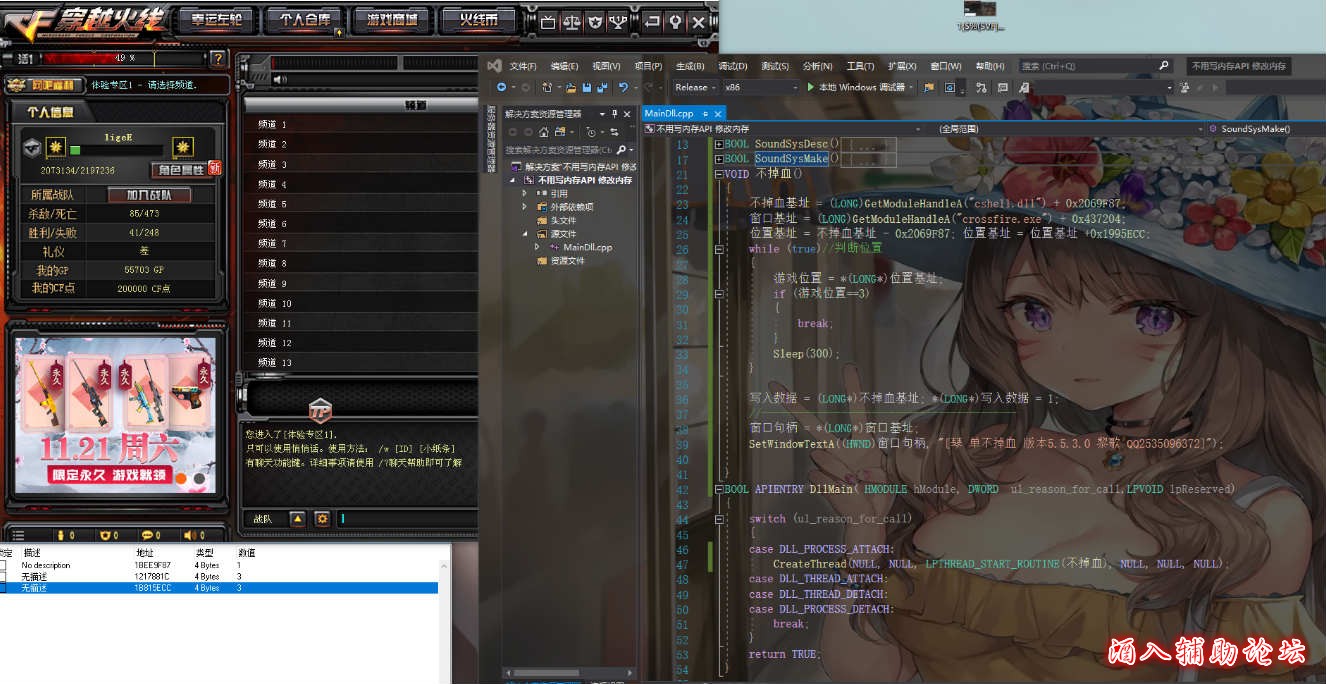
Task: Tick the checkbox for address 1217881C row
Action: click(3, 577)
